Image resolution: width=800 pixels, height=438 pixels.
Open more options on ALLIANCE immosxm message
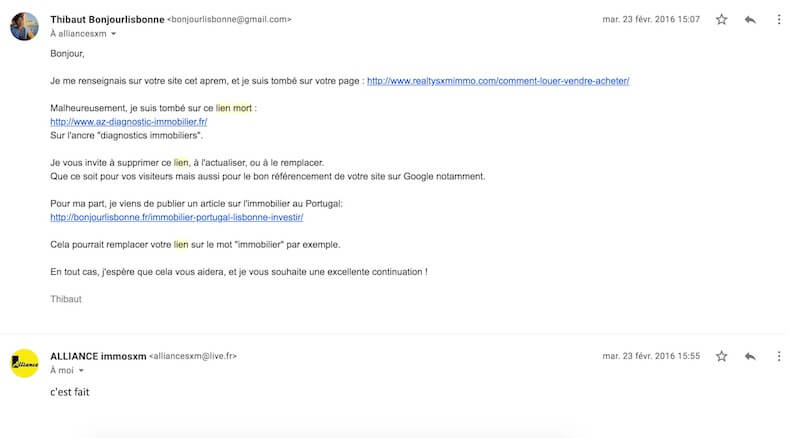tap(777, 356)
